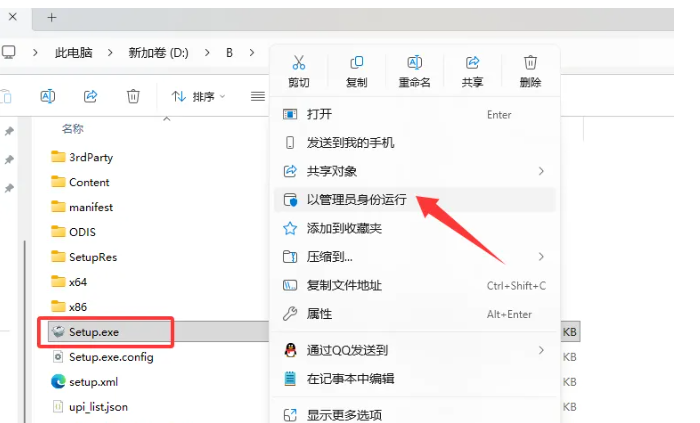The width and height of the screenshot is (700, 423).
Task: Select 显示更多选项 menu entry
Action: [344, 414]
